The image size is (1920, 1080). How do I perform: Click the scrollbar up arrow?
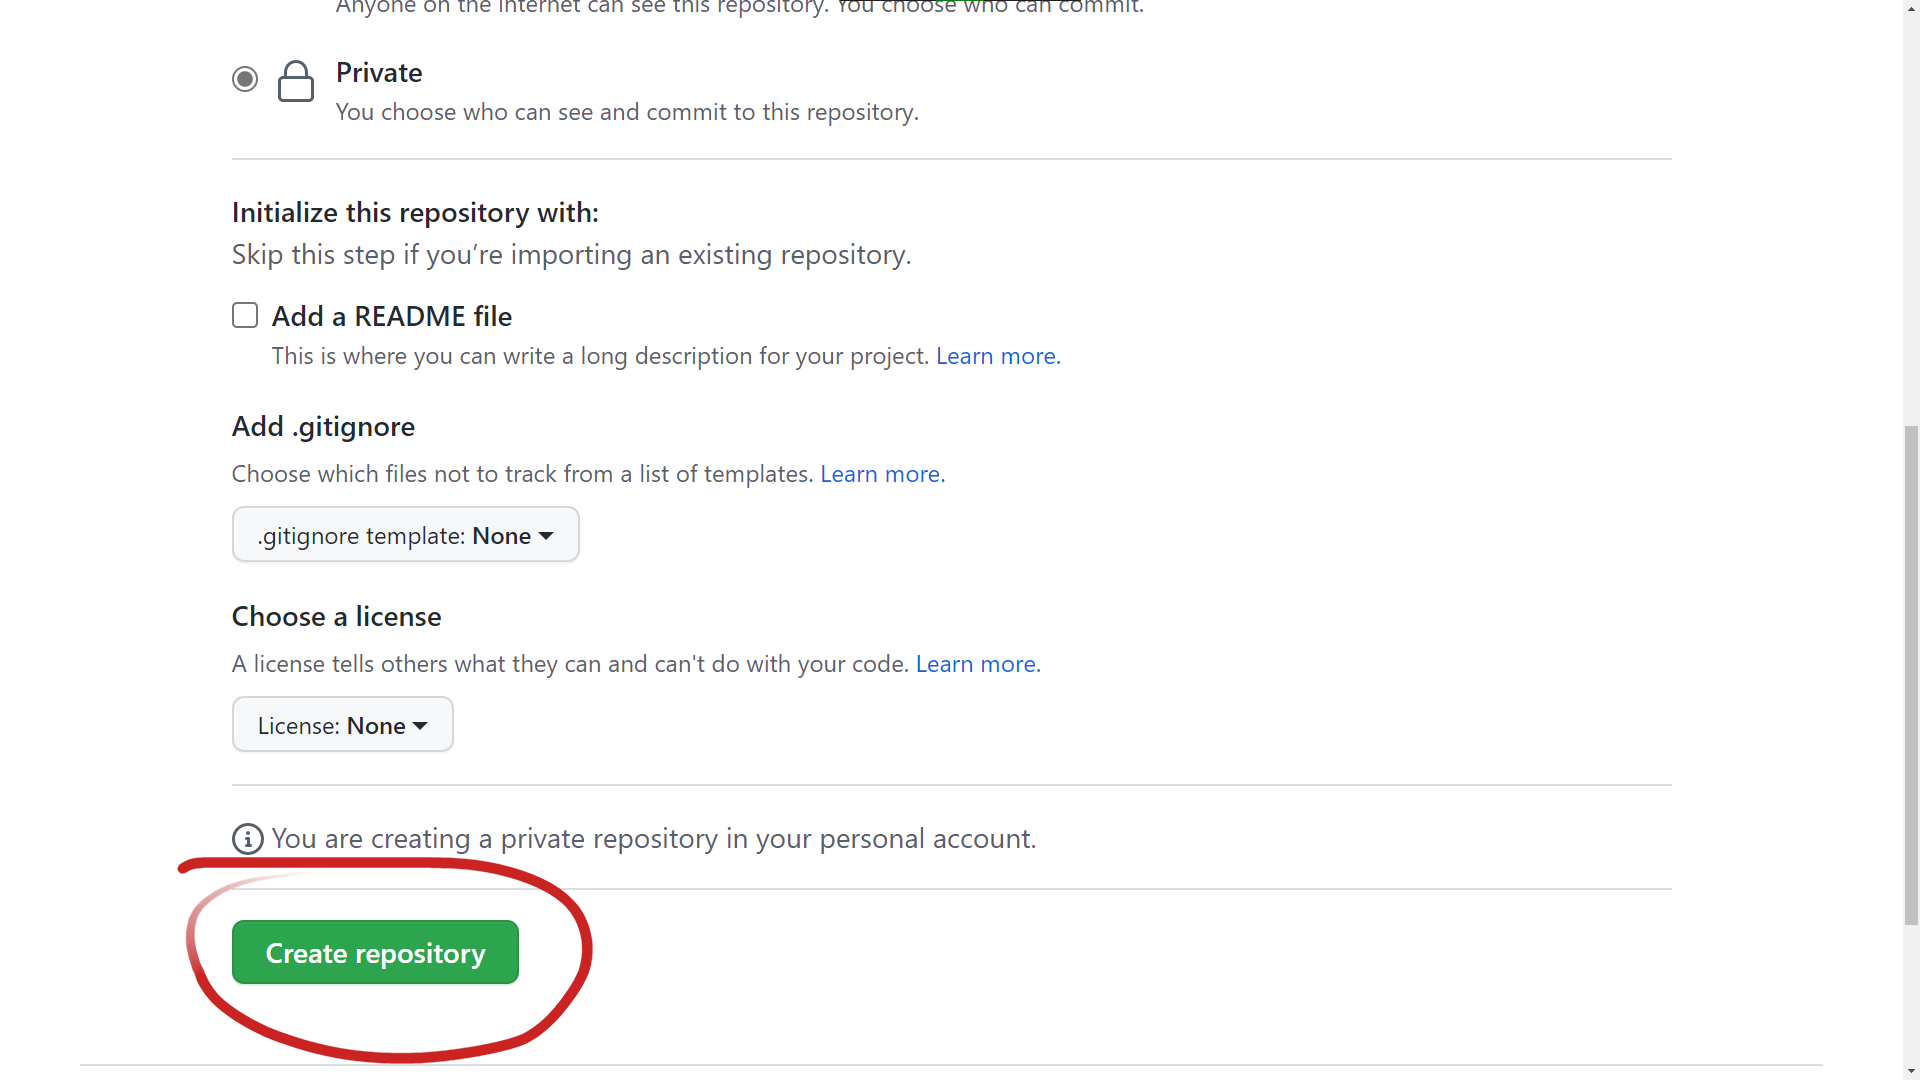pos(1911,8)
